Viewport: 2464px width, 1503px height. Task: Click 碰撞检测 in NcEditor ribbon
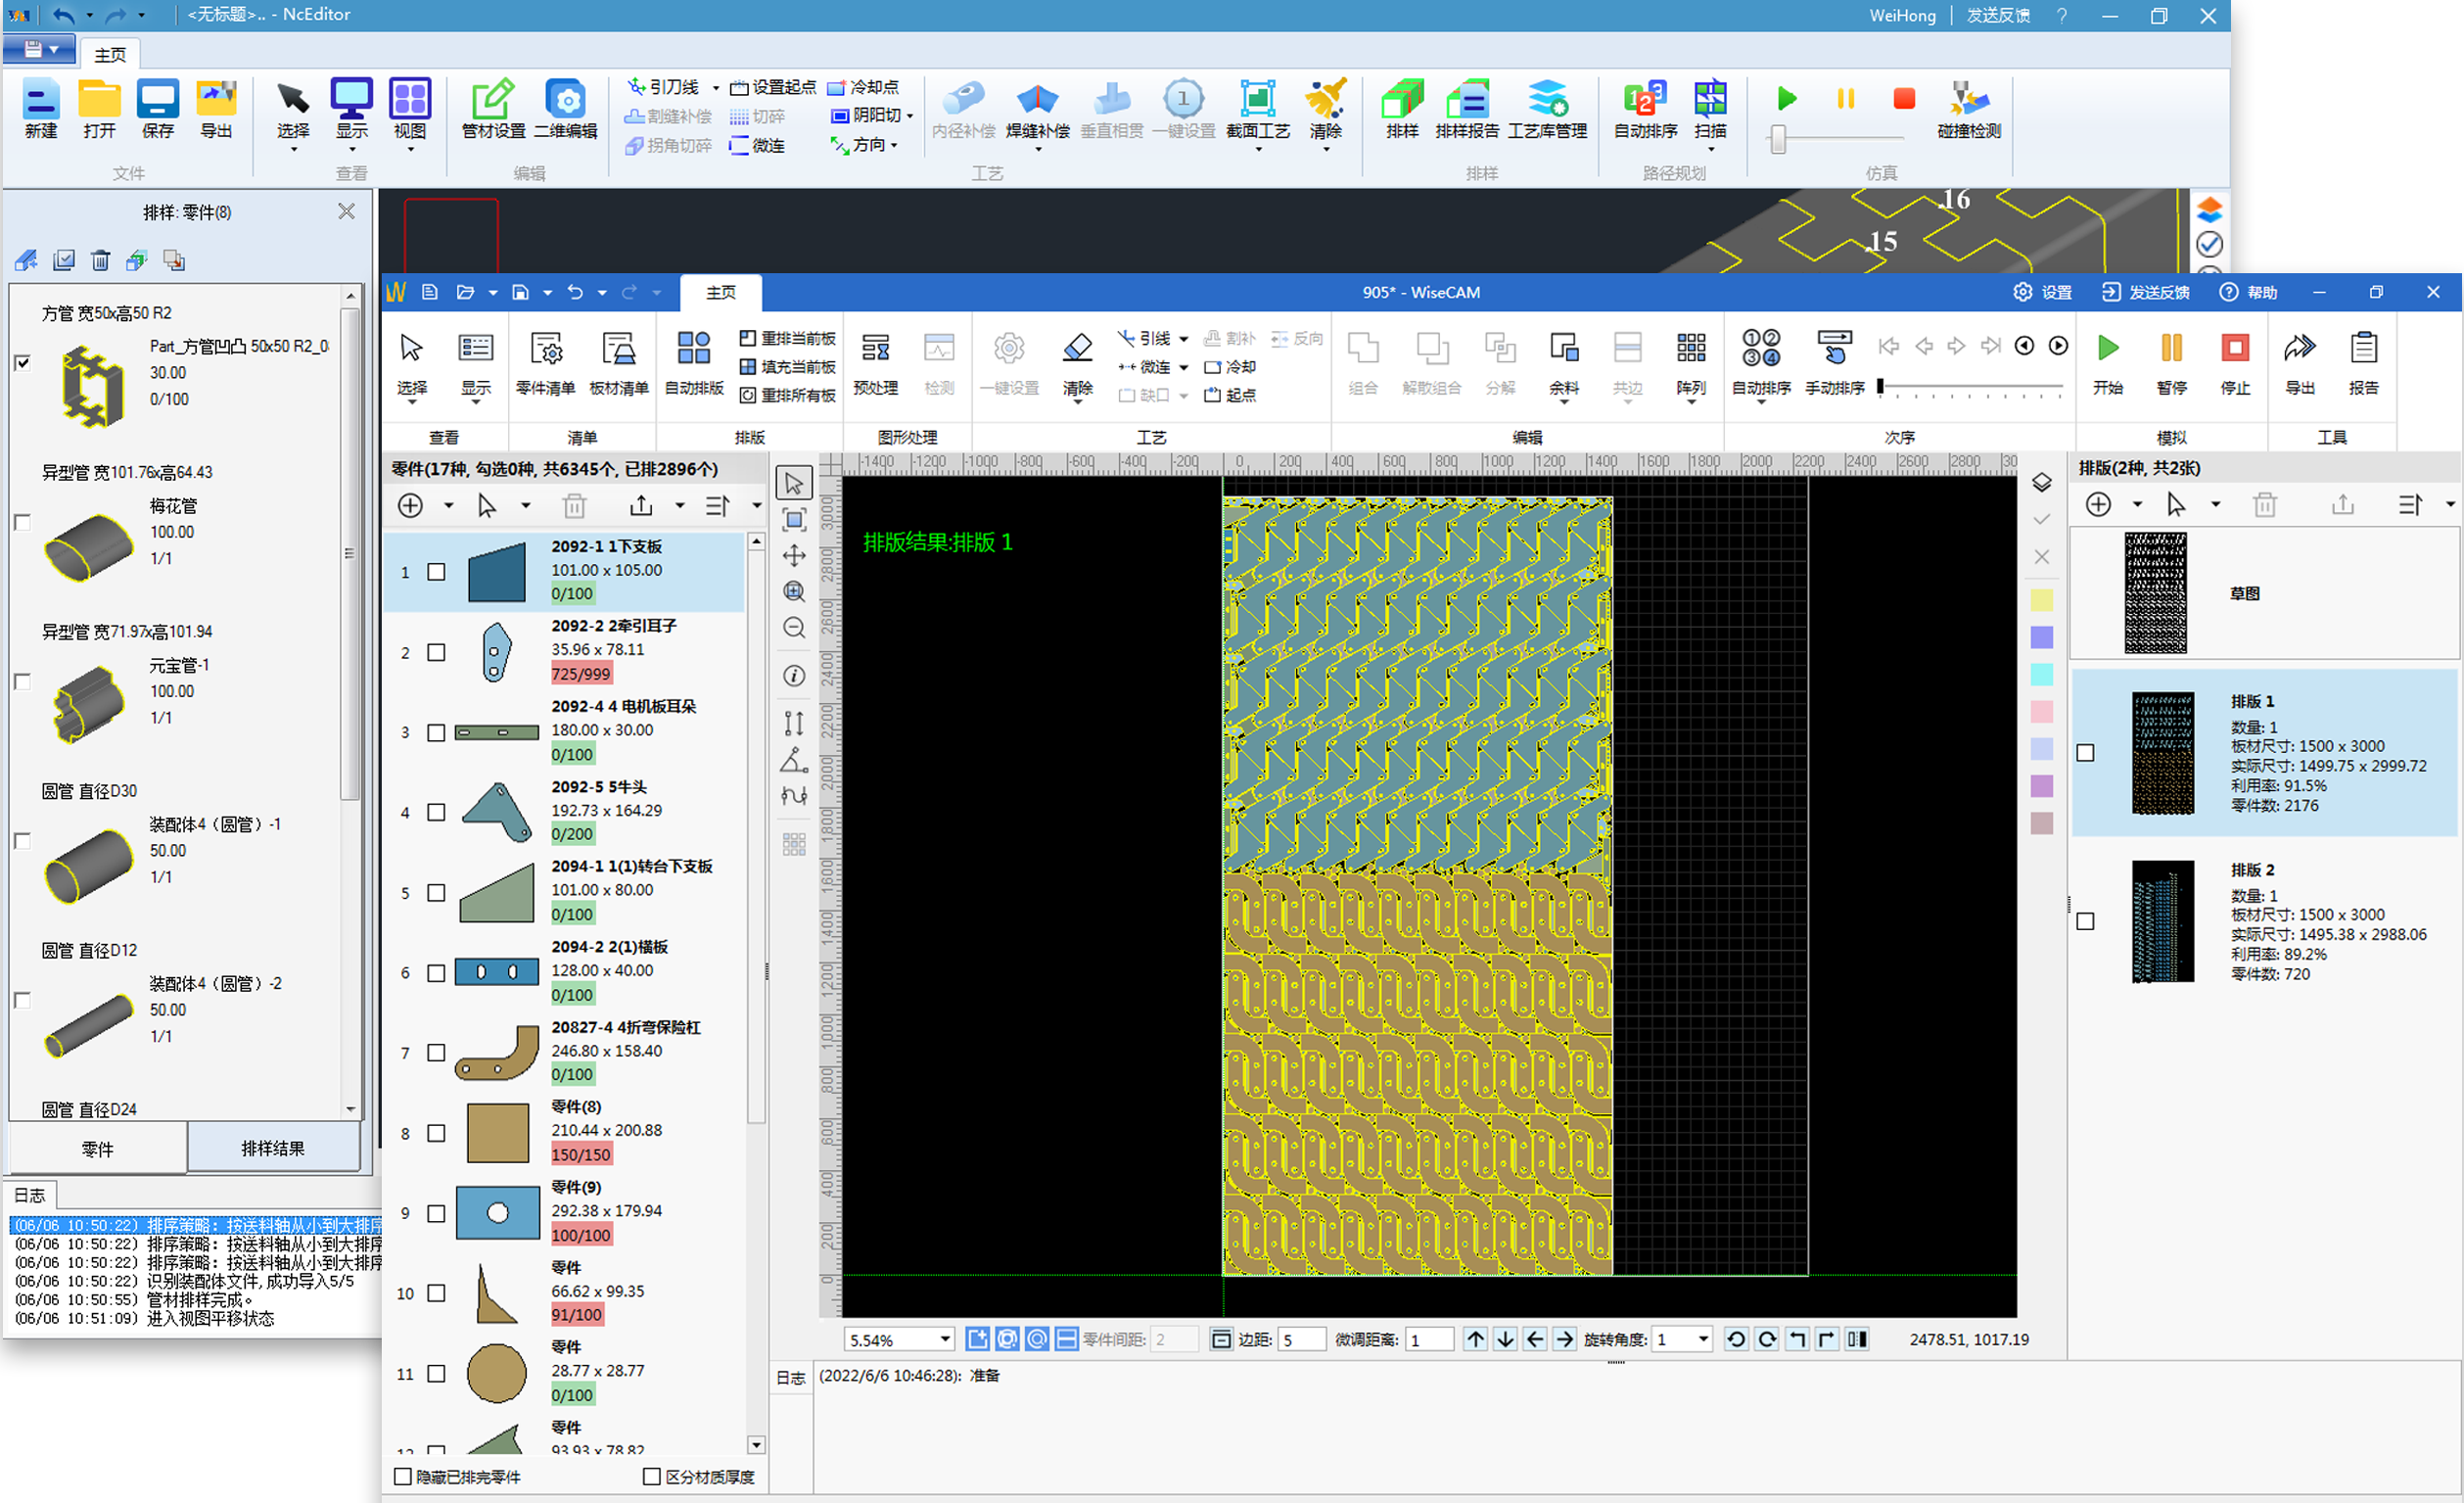click(1968, 109)
